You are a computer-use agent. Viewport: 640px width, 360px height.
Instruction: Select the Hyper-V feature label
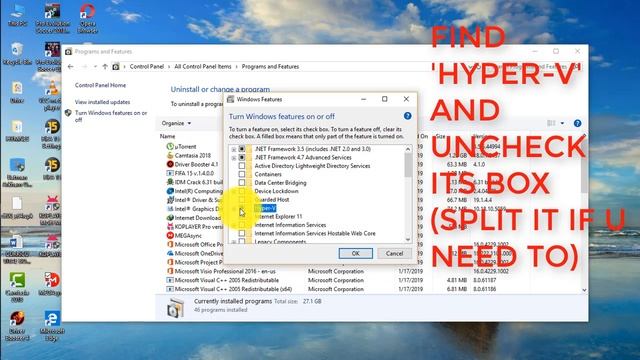(x=265, y=208)
